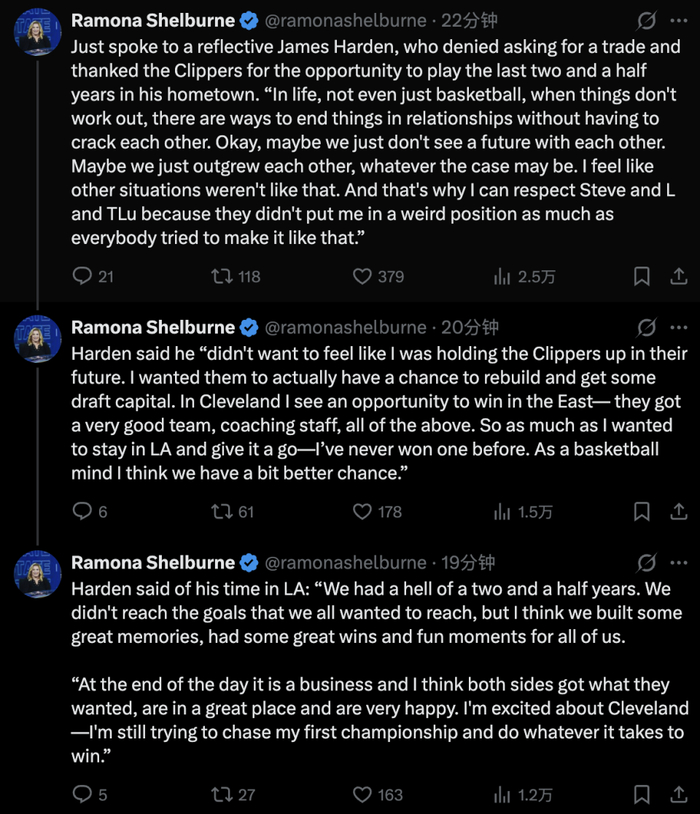Share the first tweet in the thread
This screenshot has height=814, width=700.
point(677,276)
